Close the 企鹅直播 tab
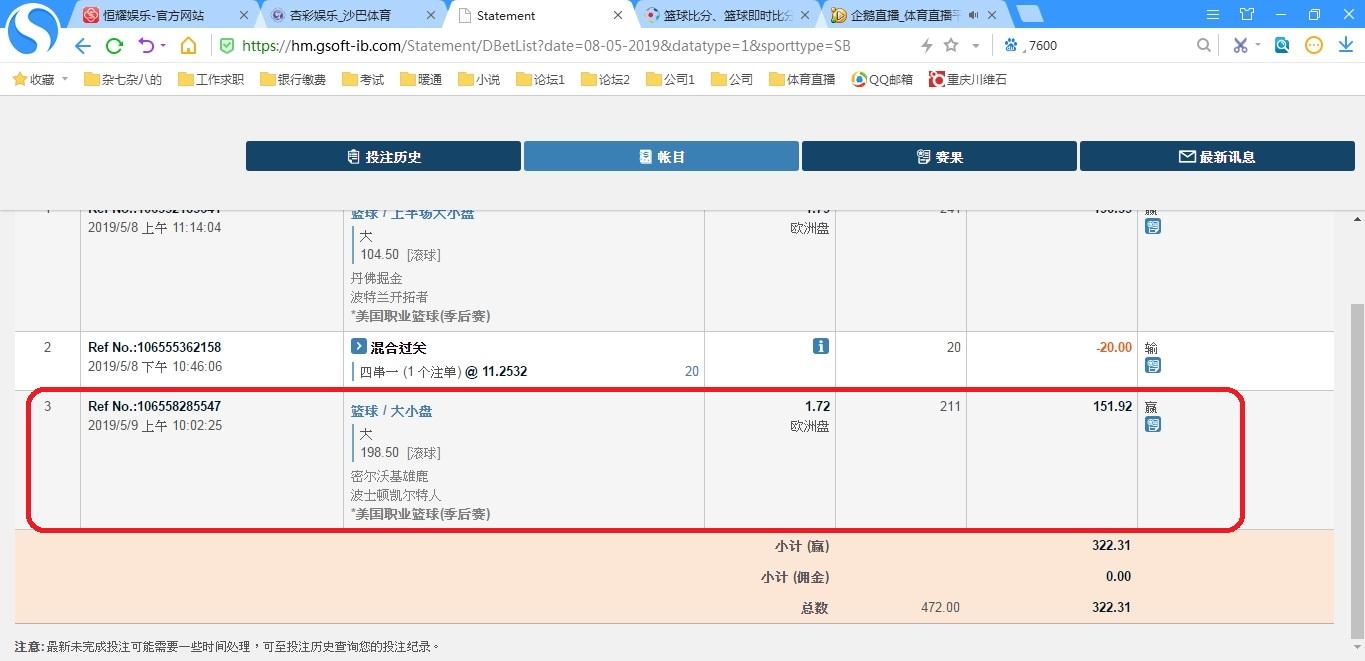 (x=991, y=16)
